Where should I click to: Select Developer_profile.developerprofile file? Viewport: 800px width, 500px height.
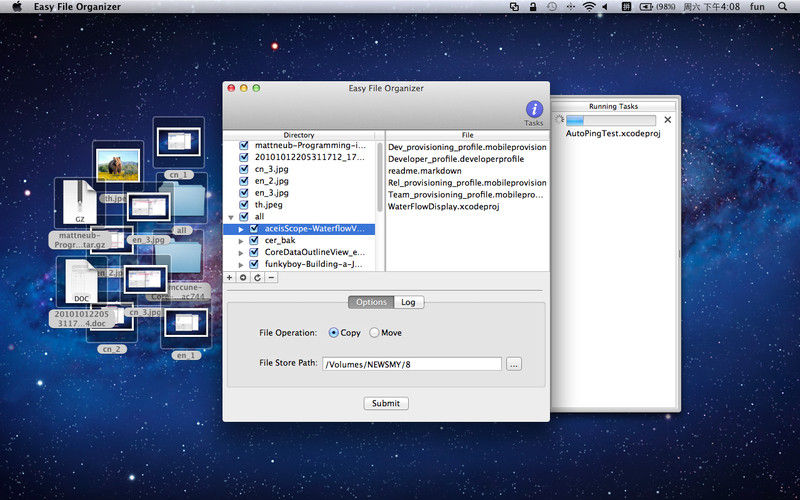(456, 159)
